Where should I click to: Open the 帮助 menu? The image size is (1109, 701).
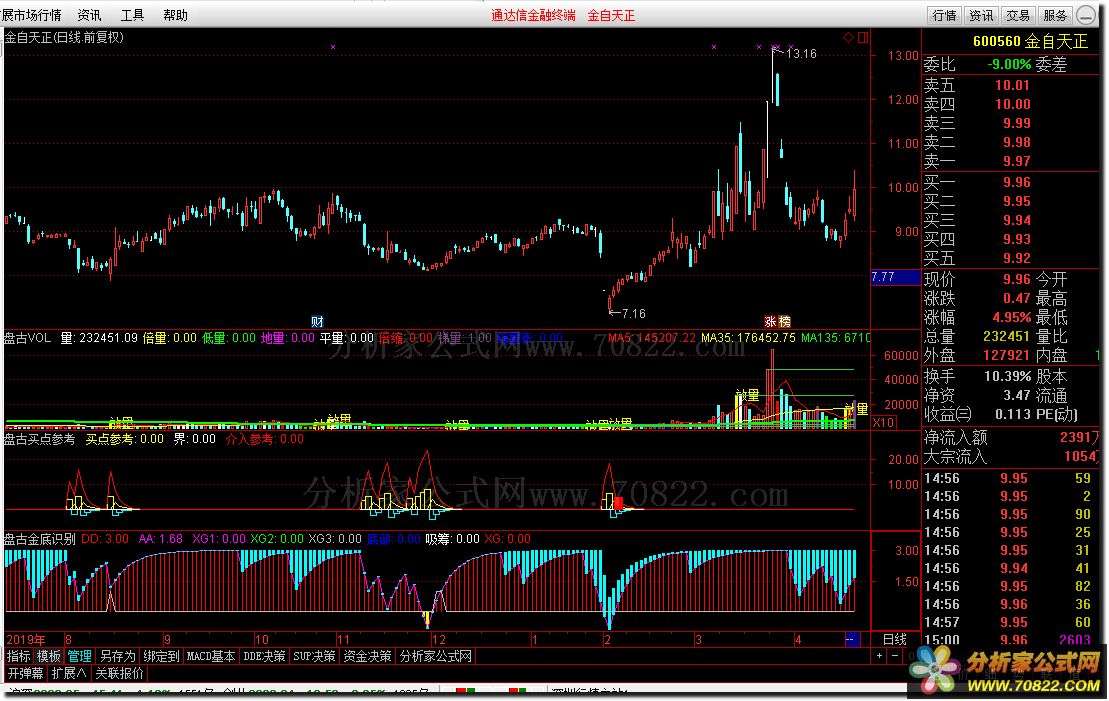175,15
